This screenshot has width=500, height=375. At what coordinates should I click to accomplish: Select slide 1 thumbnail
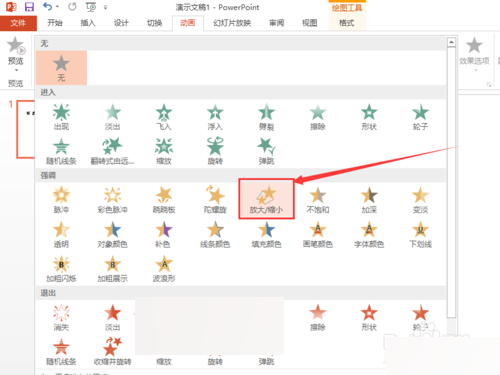point(26,129)
